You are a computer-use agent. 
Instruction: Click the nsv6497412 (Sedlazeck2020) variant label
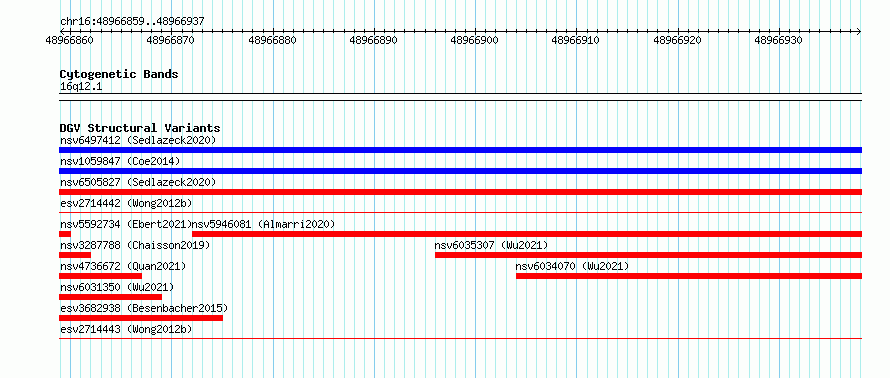(138, 140)
